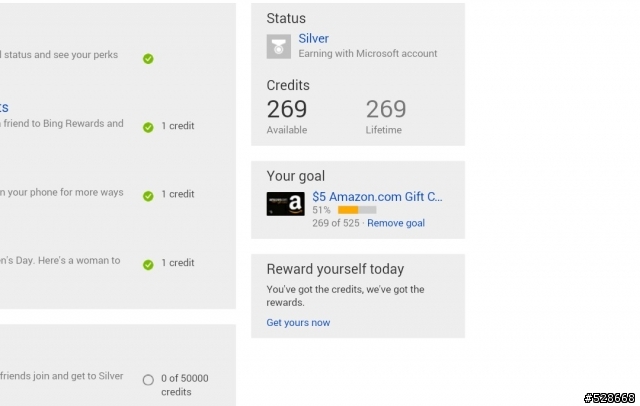Click green check beside 'status and see your perks'
The image size is (640, 406).
coord(148,59)
